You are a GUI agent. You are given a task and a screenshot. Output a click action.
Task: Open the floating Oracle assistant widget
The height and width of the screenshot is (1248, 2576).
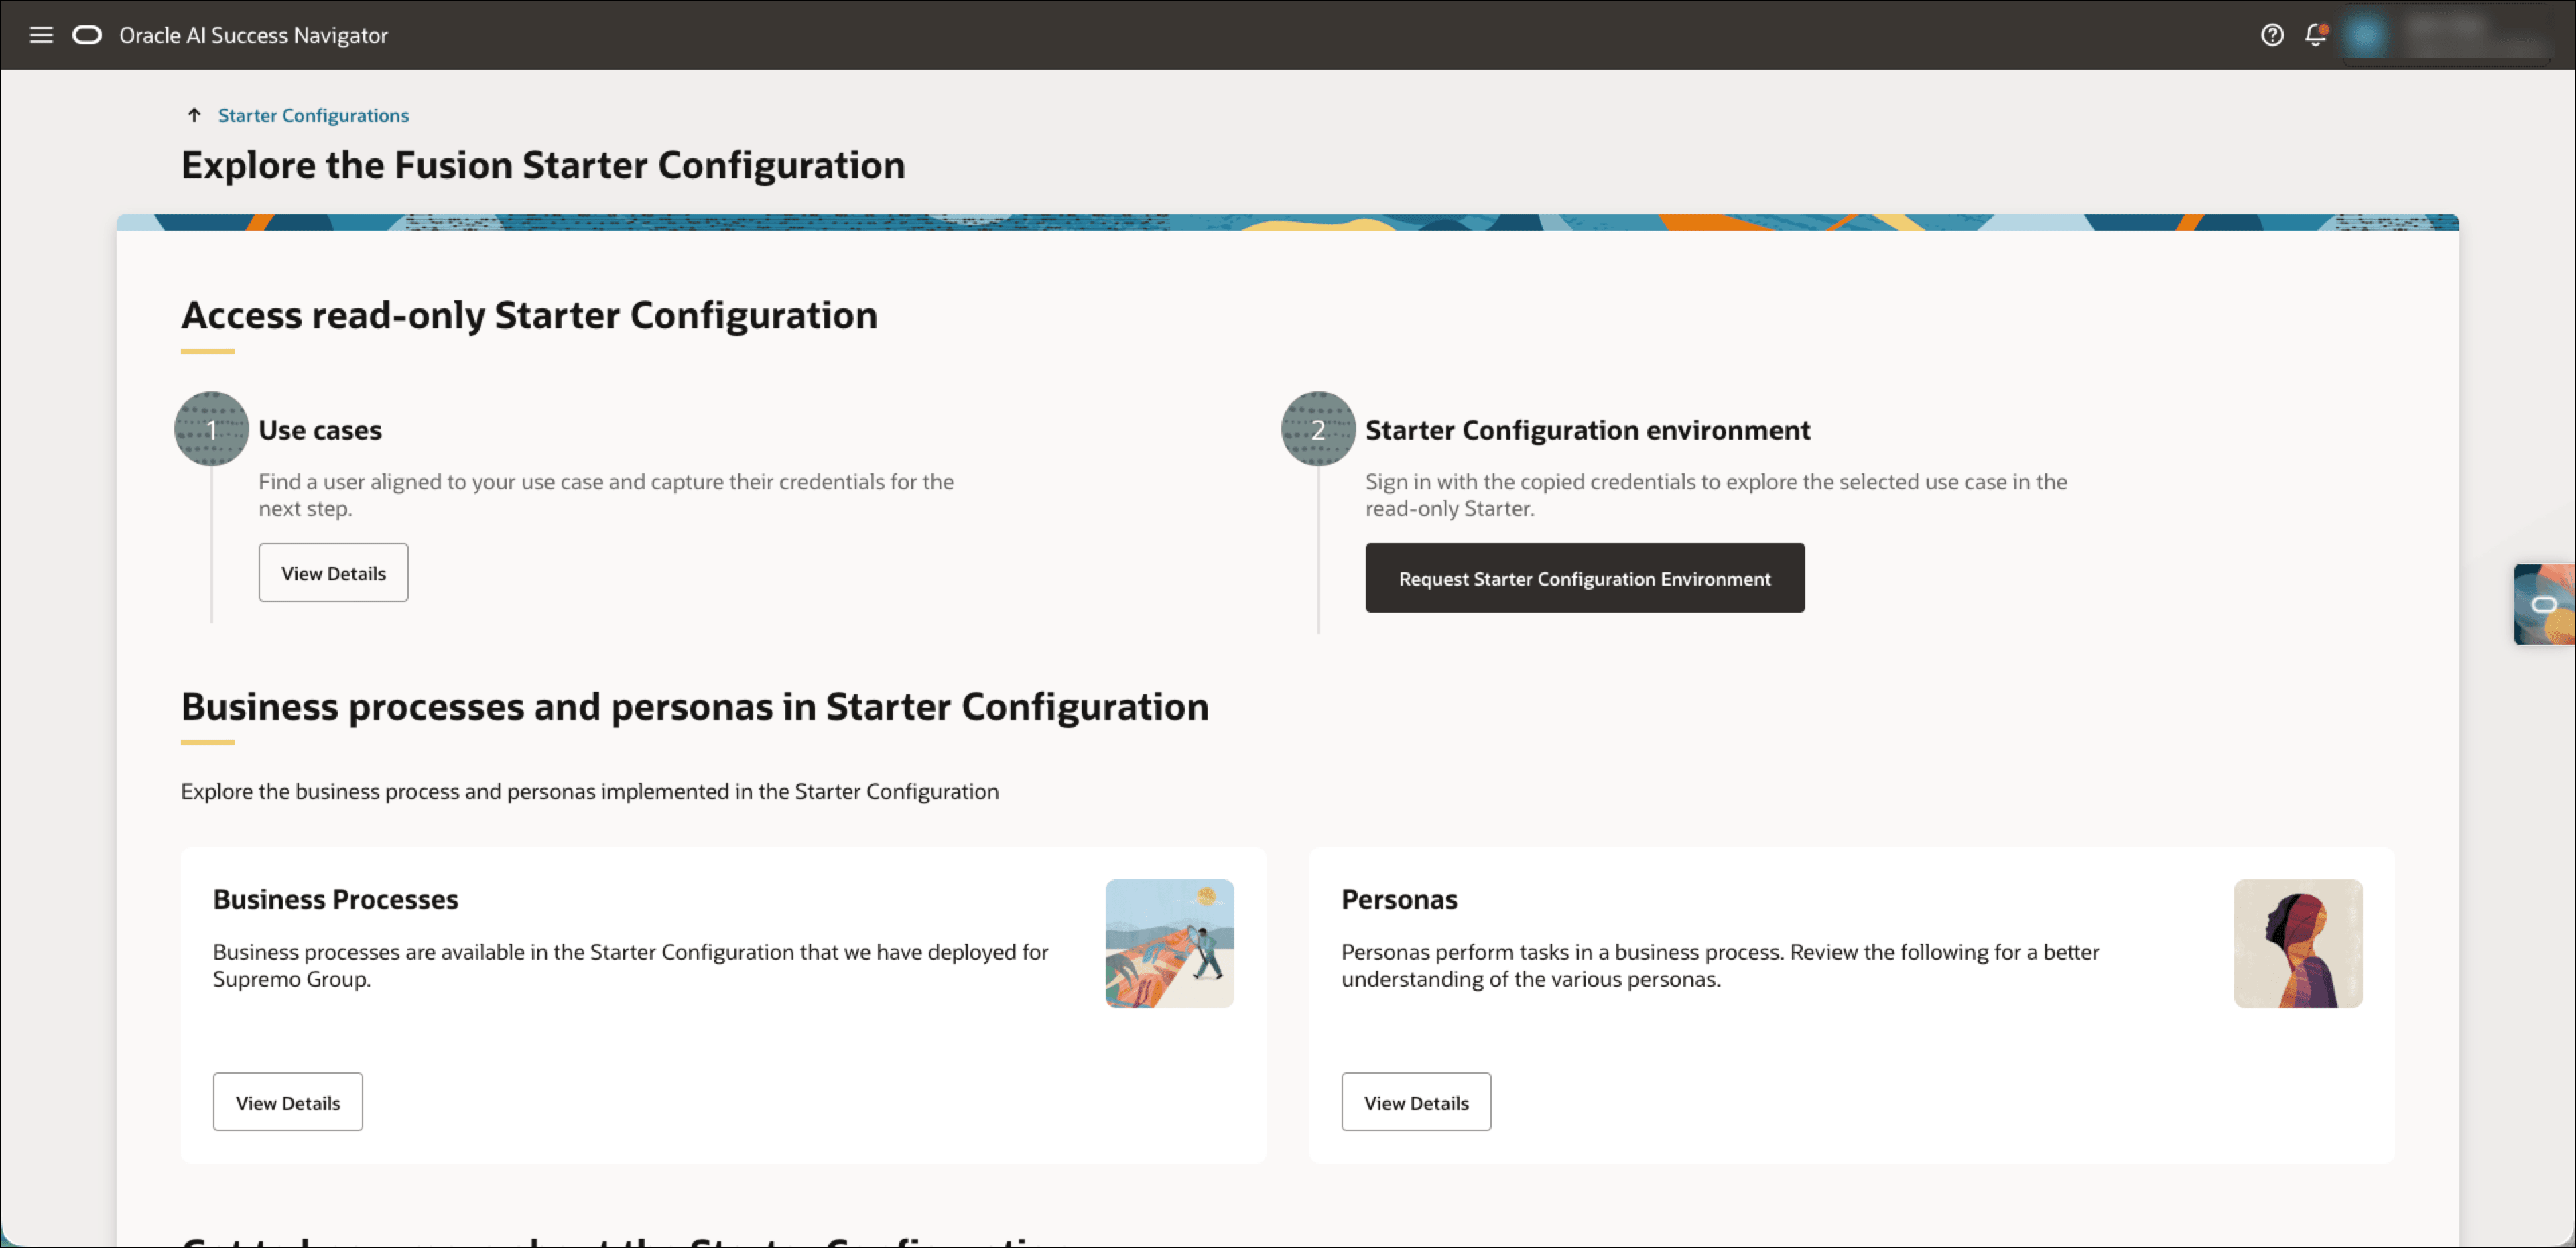point(2544,604)
